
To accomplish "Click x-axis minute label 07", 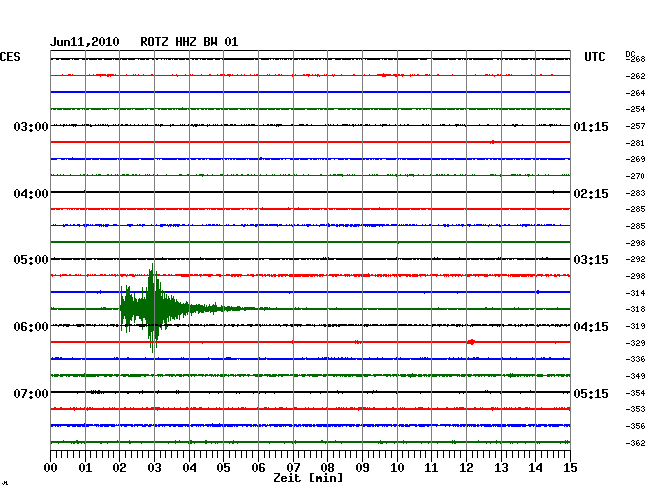I will (293, 468).
